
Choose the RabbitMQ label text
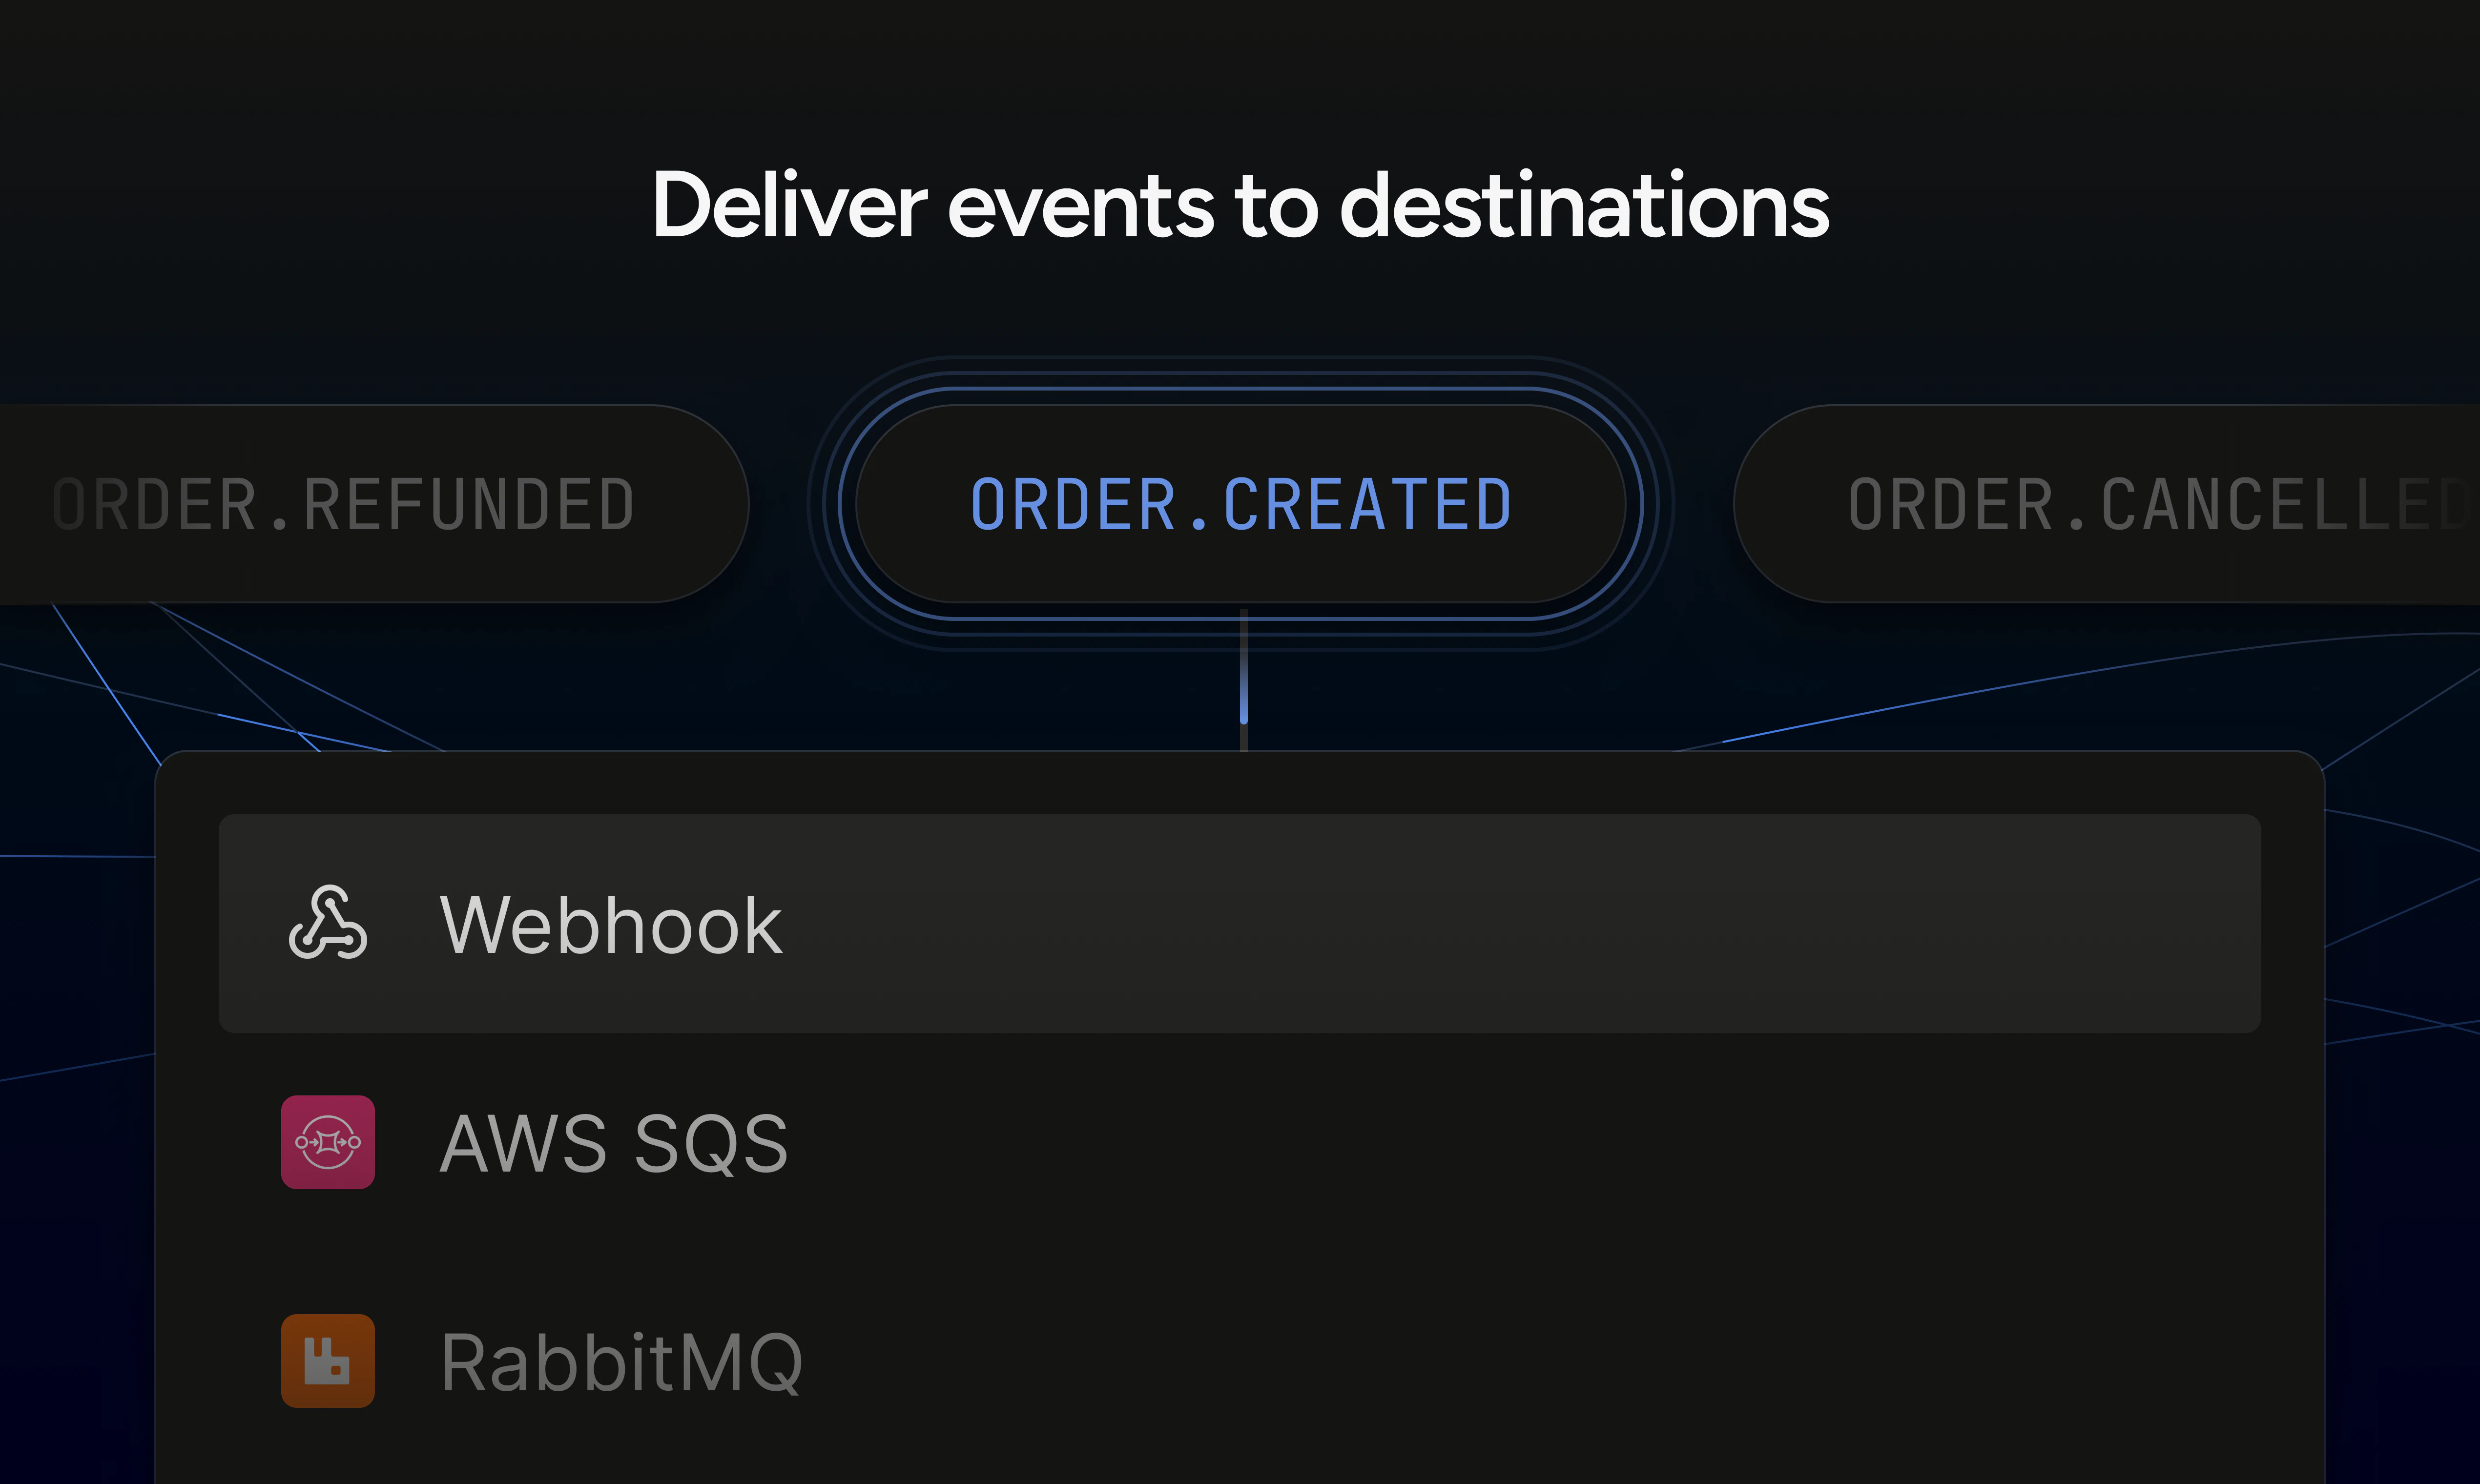pyautogui.click(x=621, y=1362)
